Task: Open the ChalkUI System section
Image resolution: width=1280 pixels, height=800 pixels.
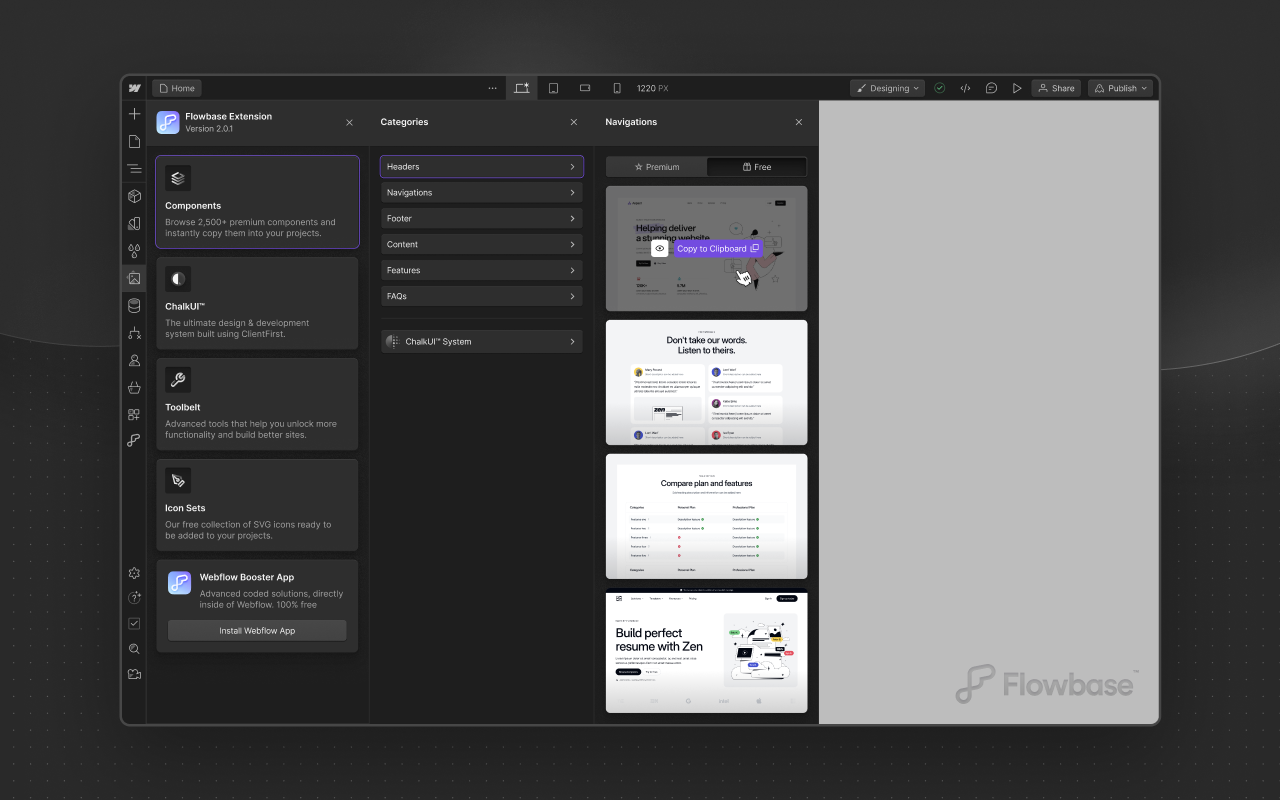Action: pos(481,340)
